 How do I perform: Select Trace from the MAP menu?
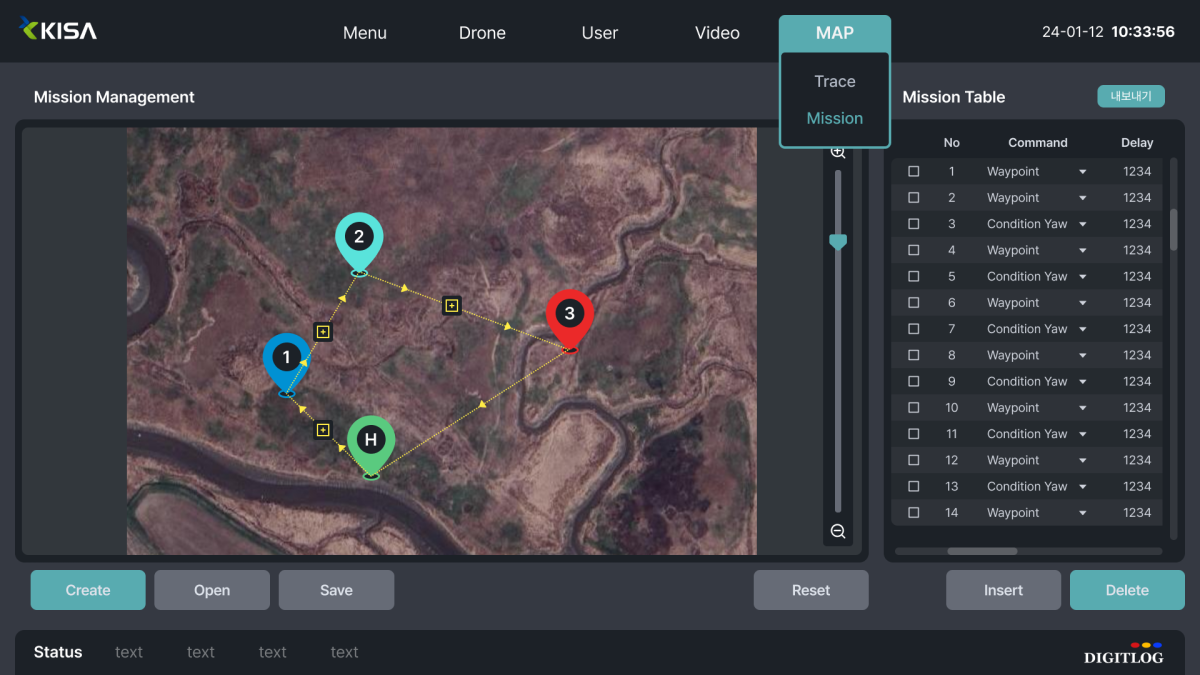834,82
